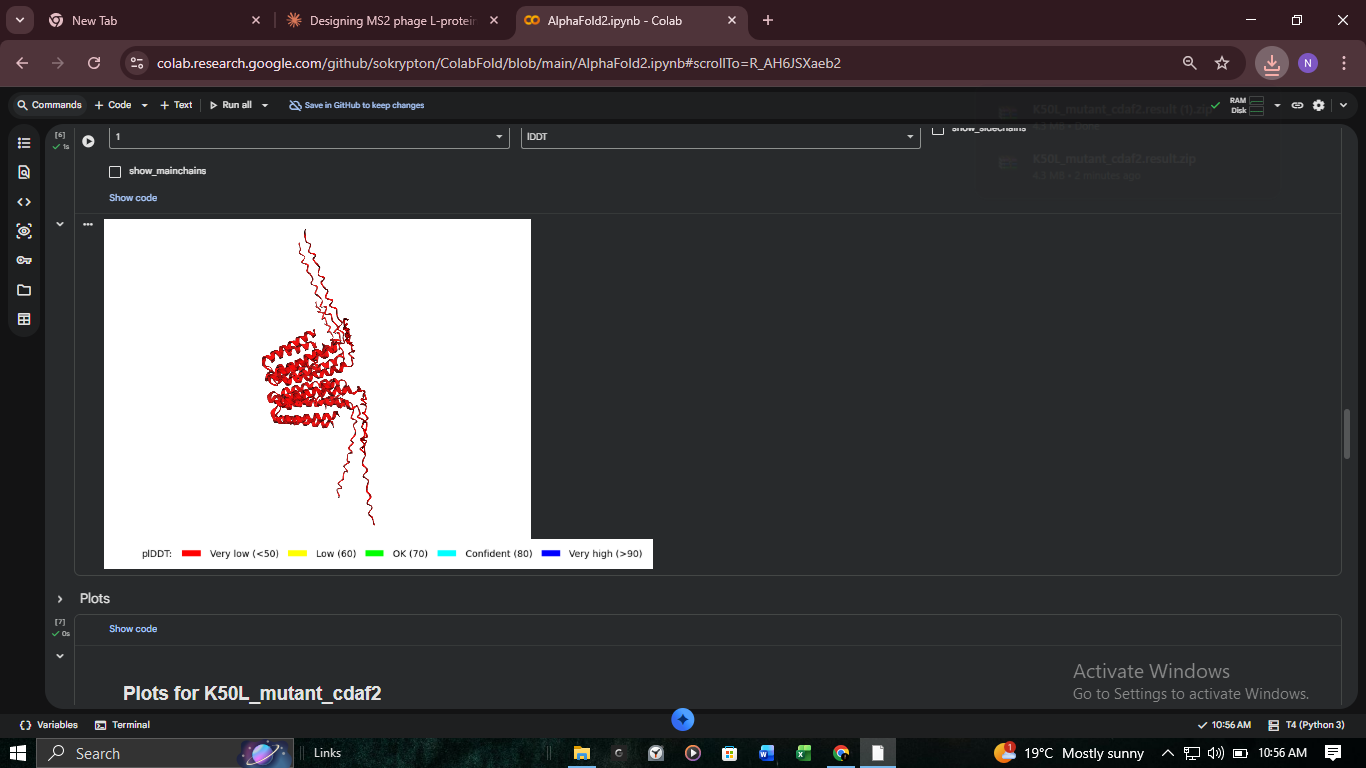Open RAM Disk resources dropdown arrow
Viewport: 1366px width, 768px height.
coord(1277,105)
